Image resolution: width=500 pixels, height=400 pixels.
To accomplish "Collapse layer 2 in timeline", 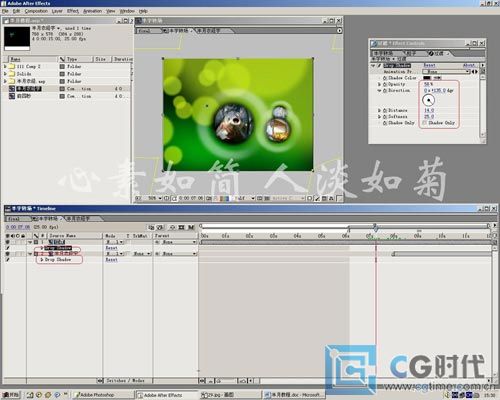I will click(30, 254).
